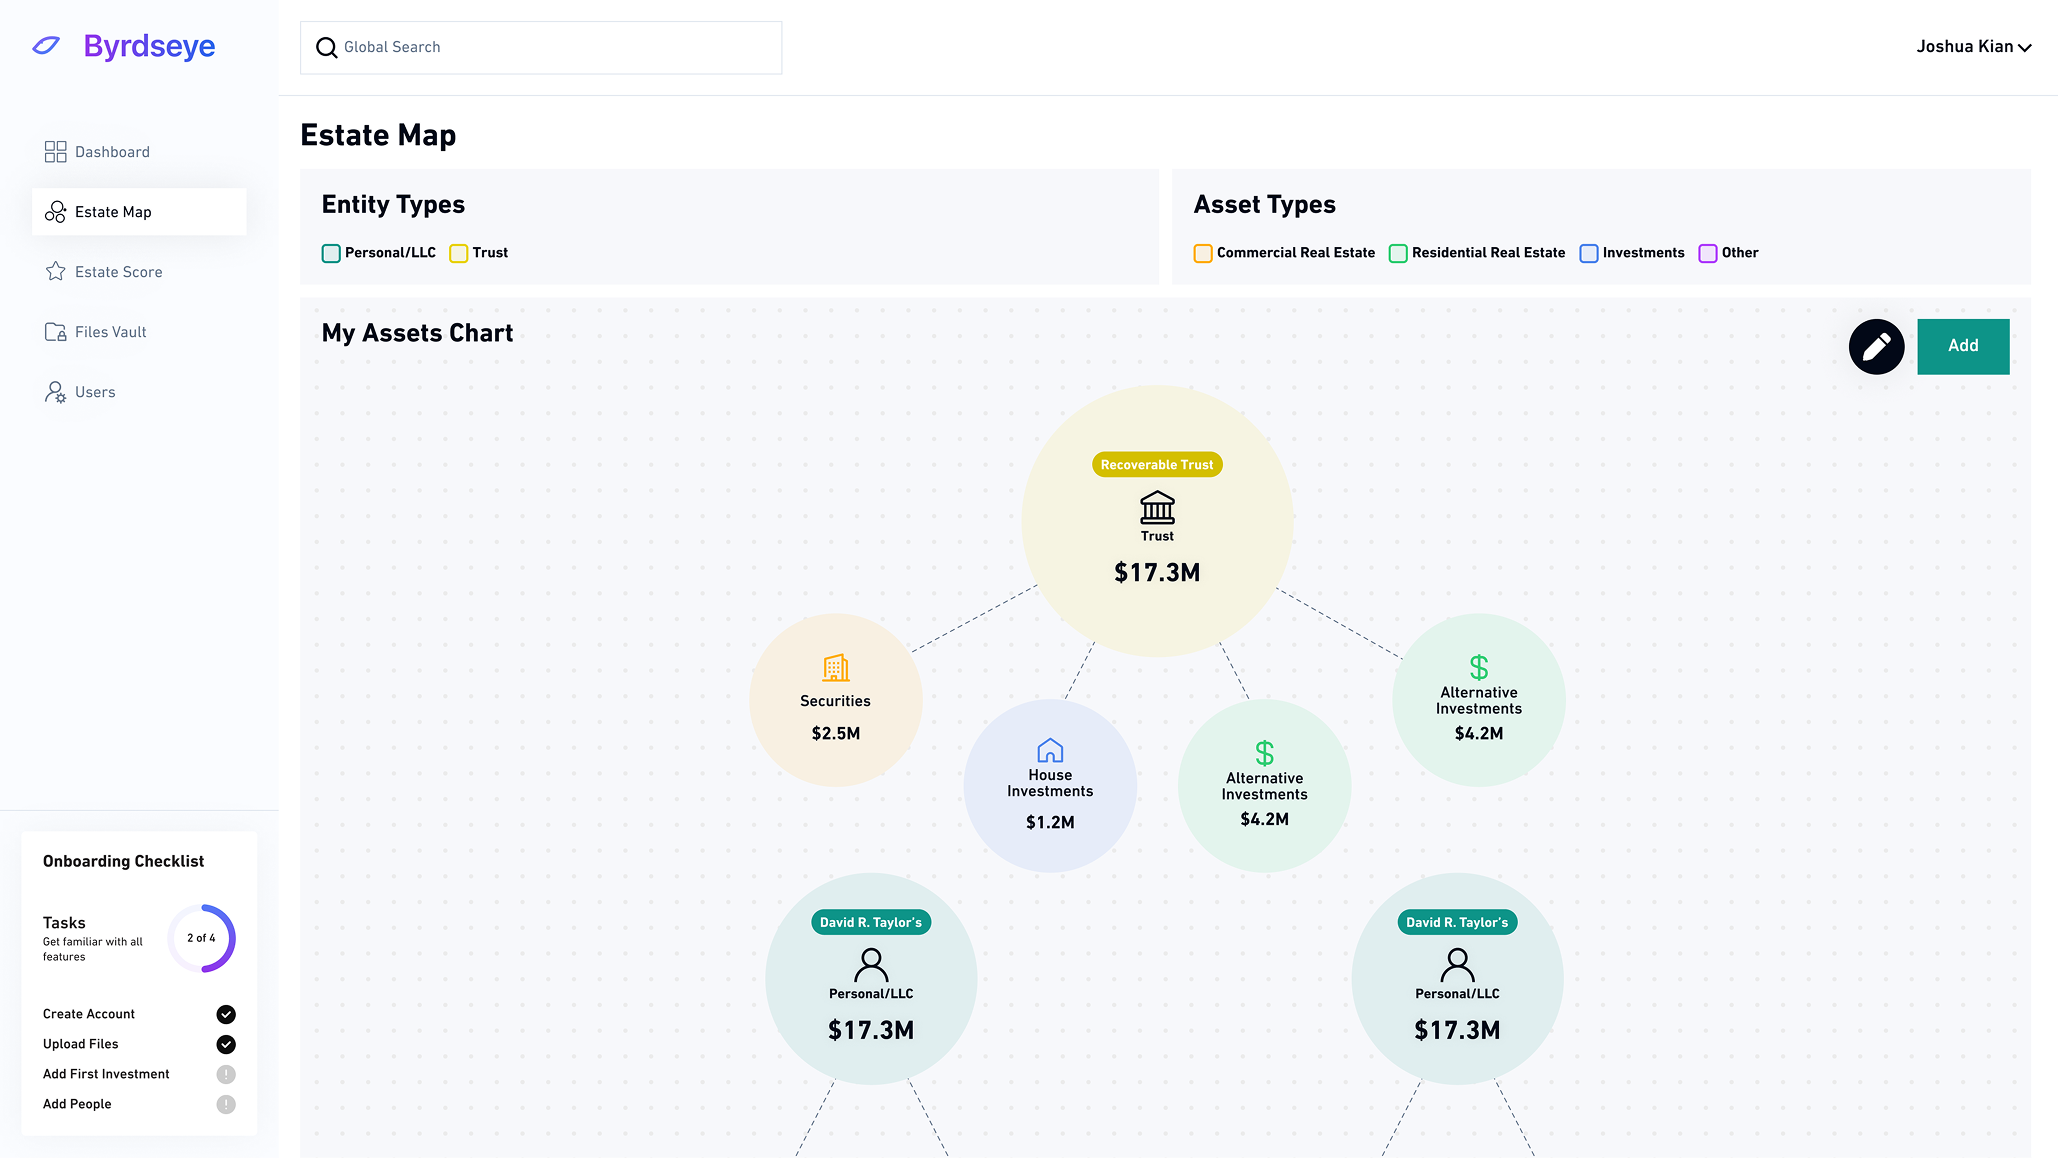Click the House Investments home icon
Image resolution: width=2058 pixels, height=1158 pixels.
(1050, 750)
